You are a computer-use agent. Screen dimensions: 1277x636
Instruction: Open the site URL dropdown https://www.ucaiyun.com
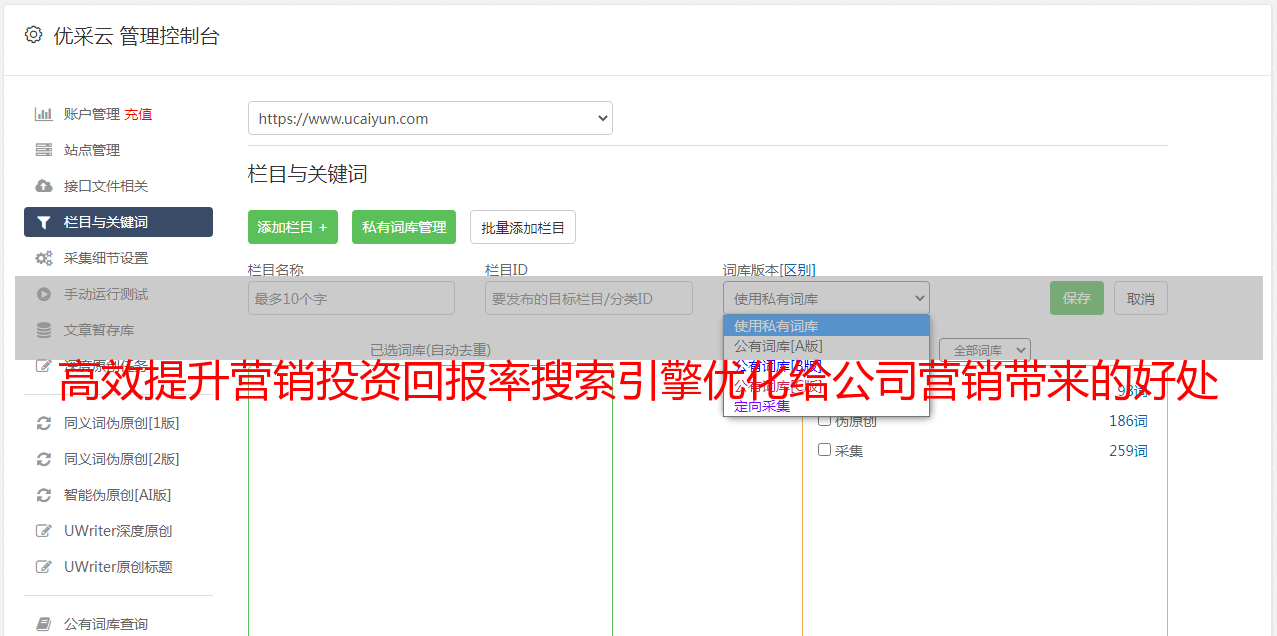coord(430,118)
